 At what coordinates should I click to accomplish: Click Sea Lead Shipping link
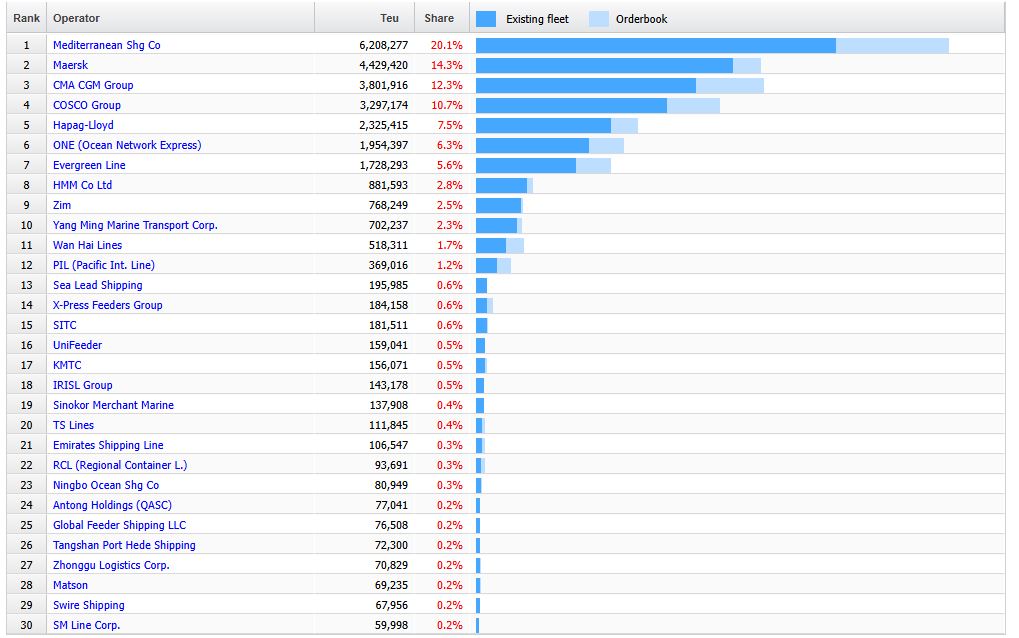pyautogui.click(x=97, y=285)
